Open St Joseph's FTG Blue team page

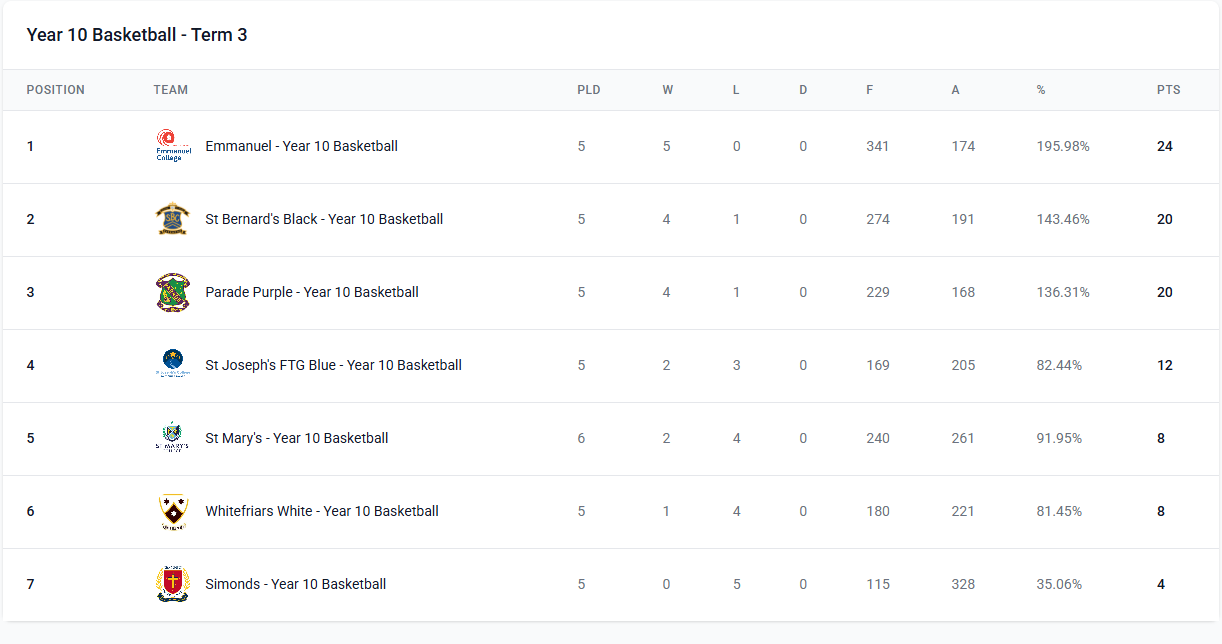[x=333, y=365]
